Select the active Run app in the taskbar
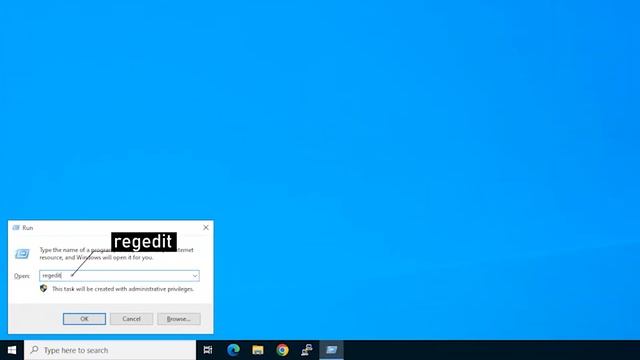Screen dimensions: 640x360 (x=331, y=350)
